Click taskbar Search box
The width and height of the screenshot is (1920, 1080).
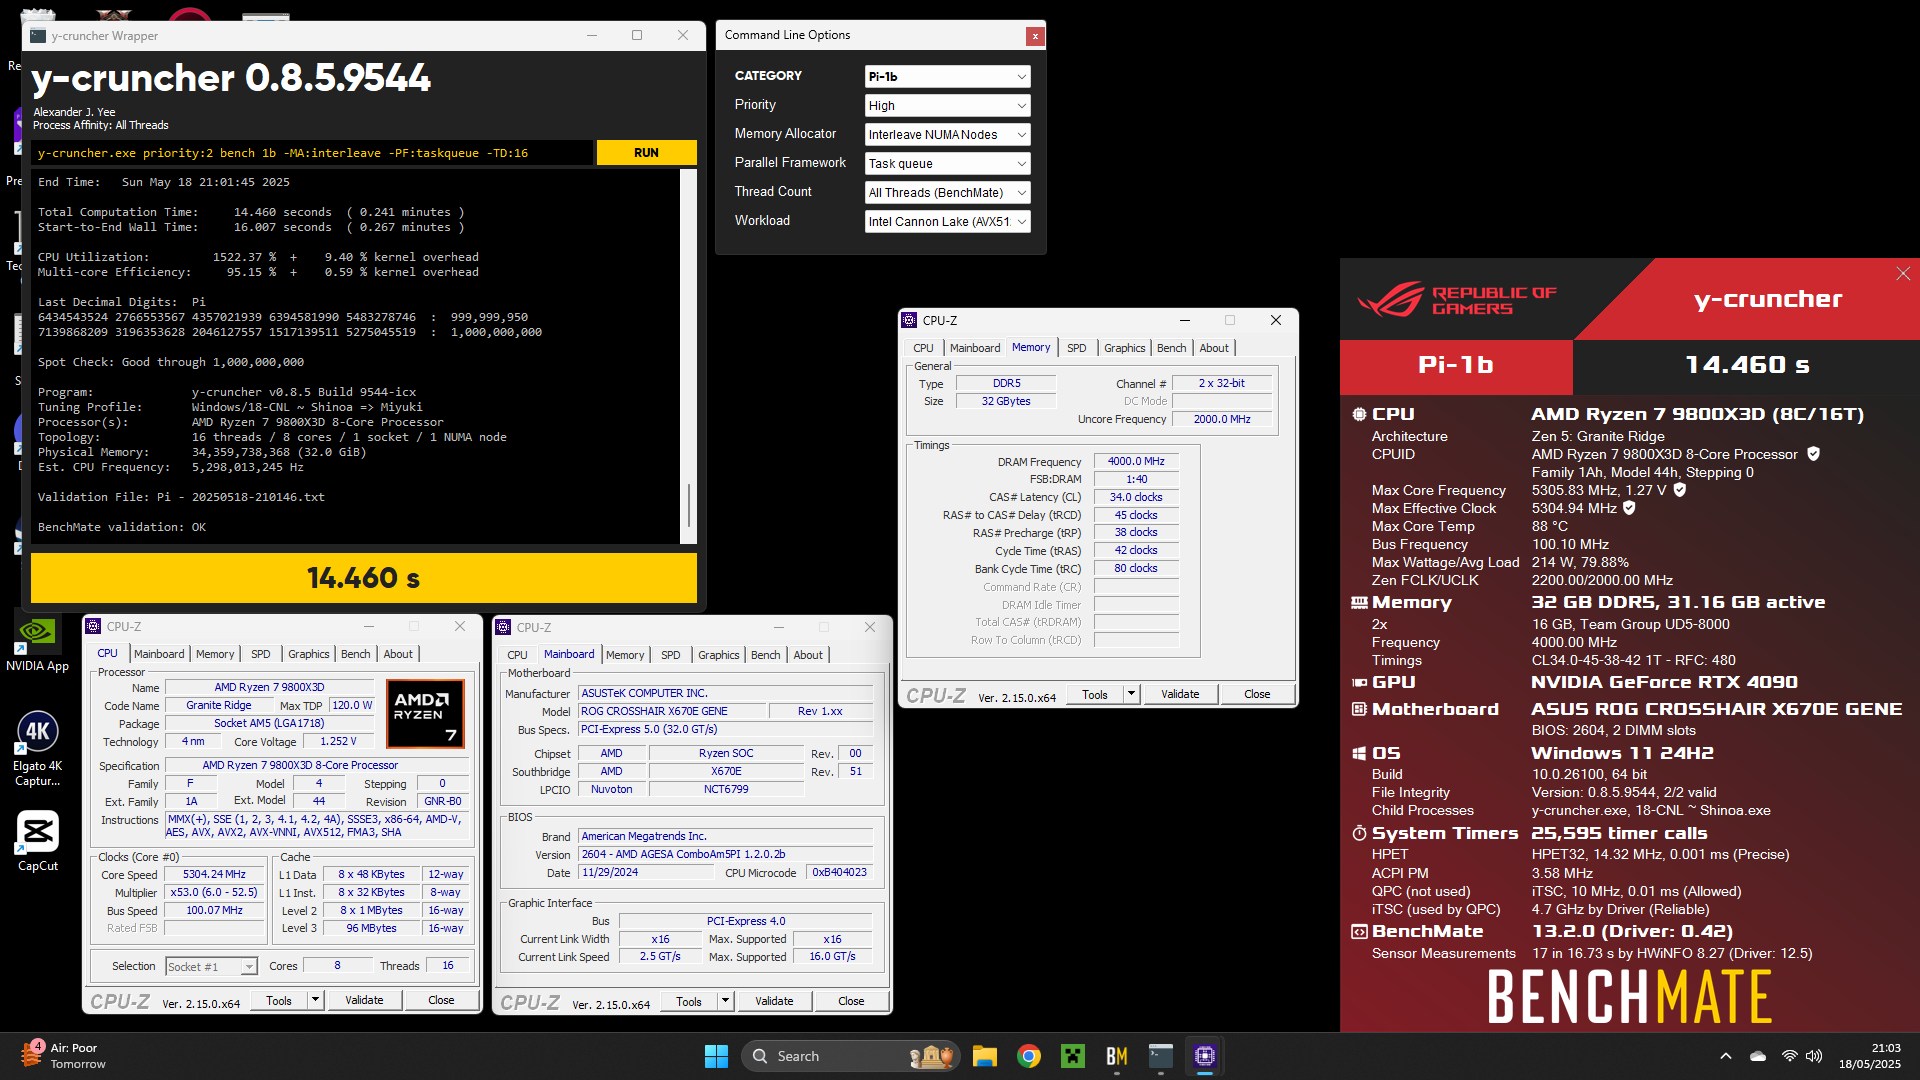coord(850,1056)
